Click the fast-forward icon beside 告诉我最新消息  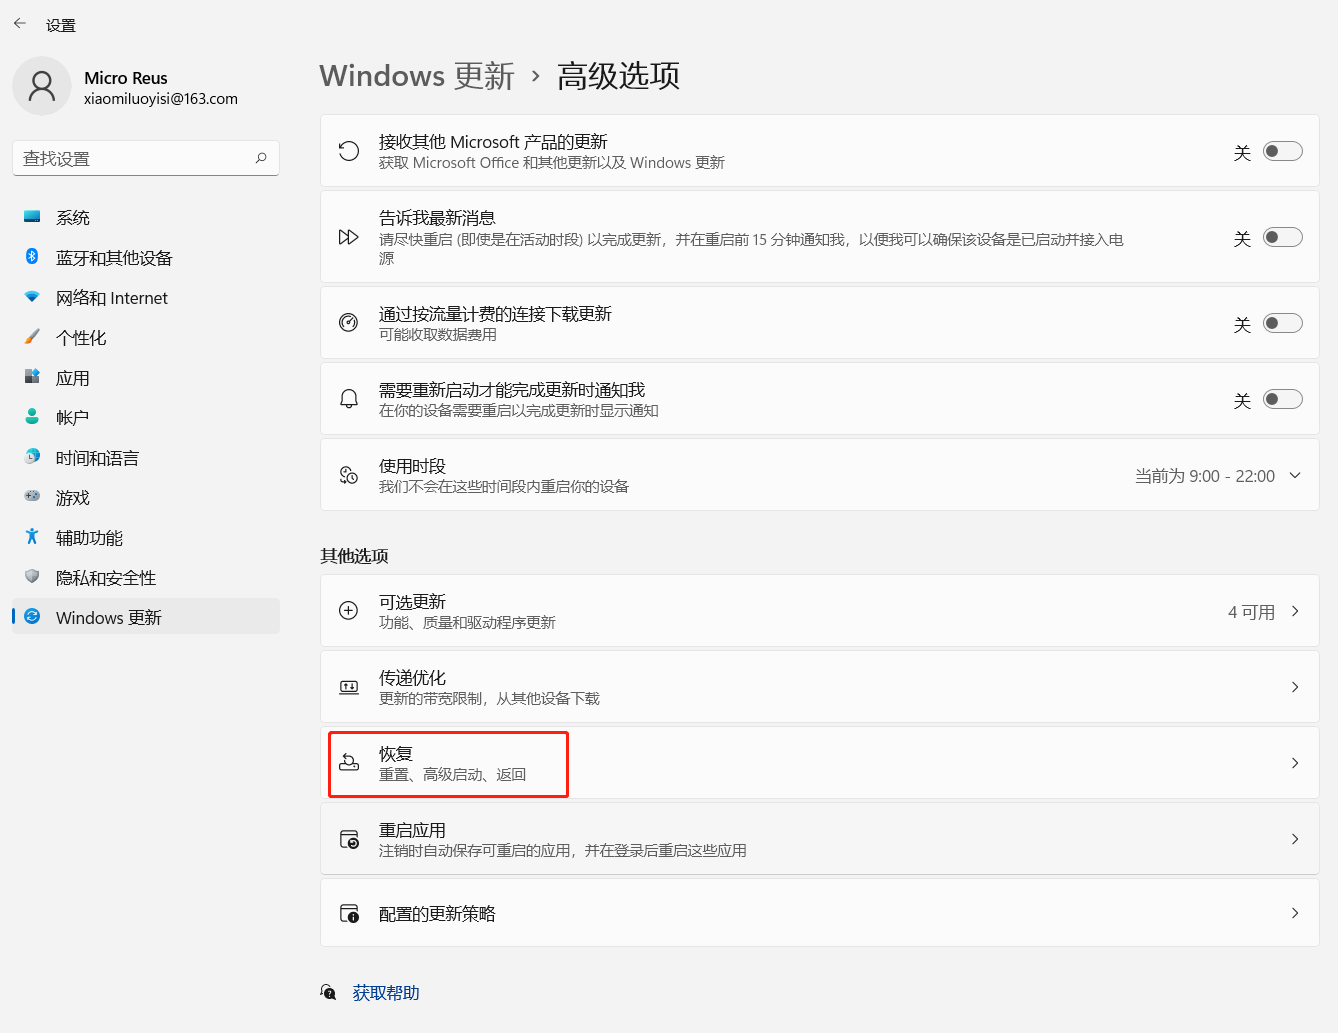(x=348, y=237)
